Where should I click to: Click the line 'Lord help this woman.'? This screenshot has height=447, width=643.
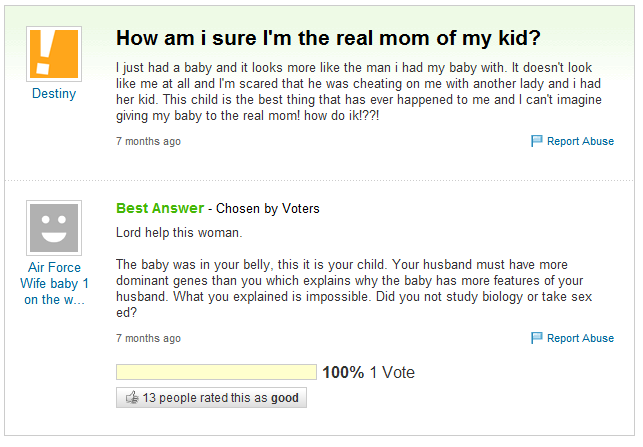pyautogui.click(x=179, y=233)
